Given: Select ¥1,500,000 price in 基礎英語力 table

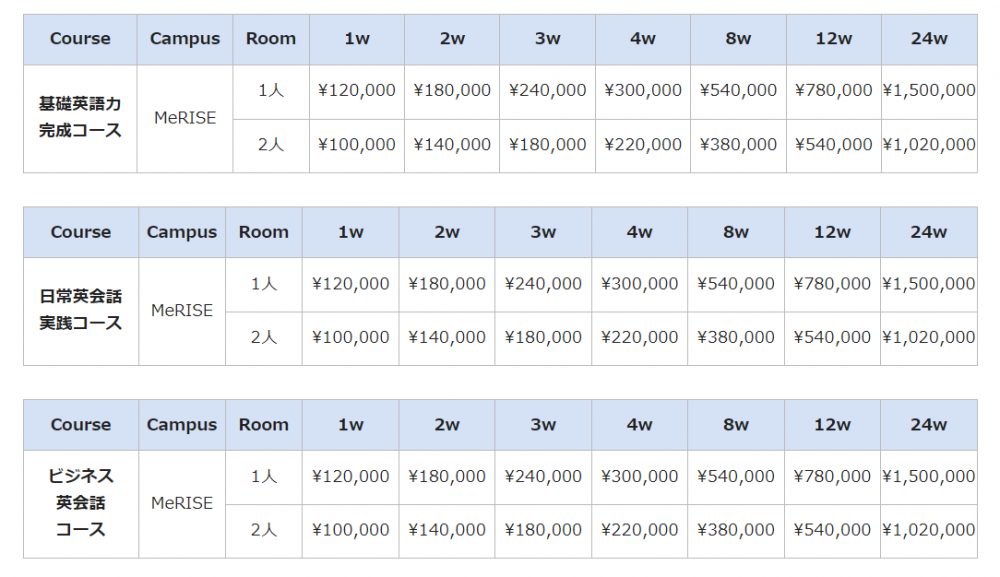Looking at the screenshot, I should point(929,91).
